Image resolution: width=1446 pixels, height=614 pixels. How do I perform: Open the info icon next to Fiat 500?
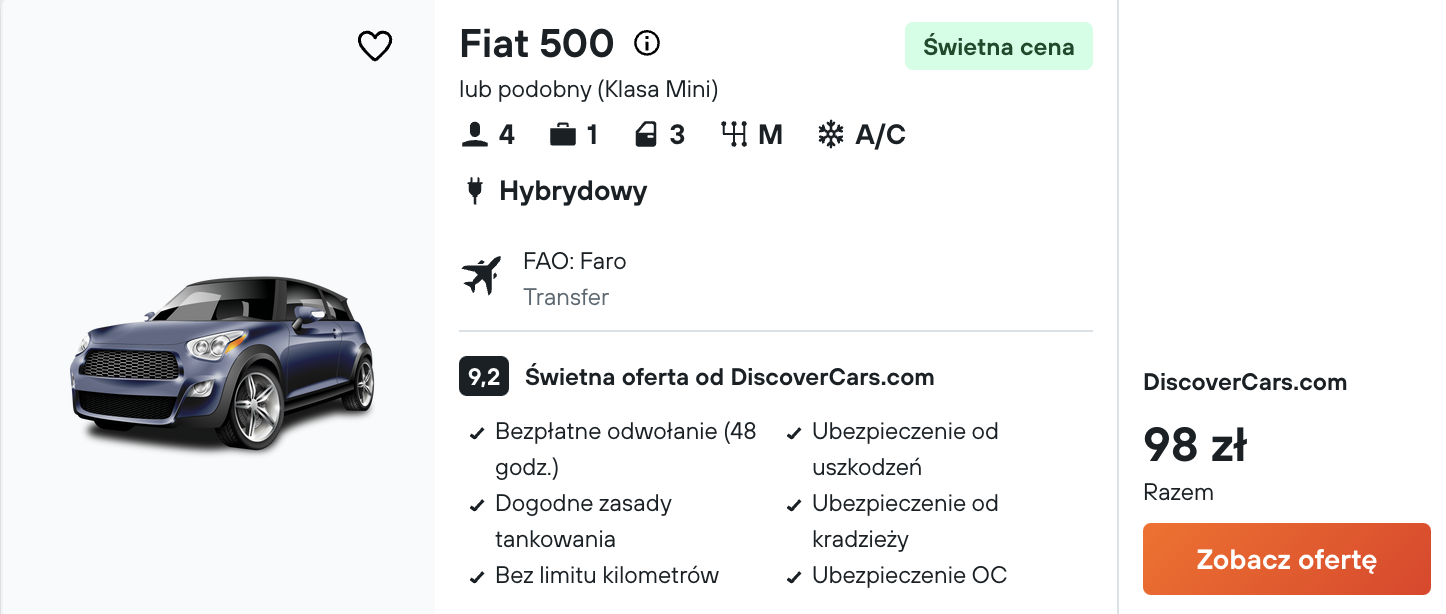click(647, 43)
